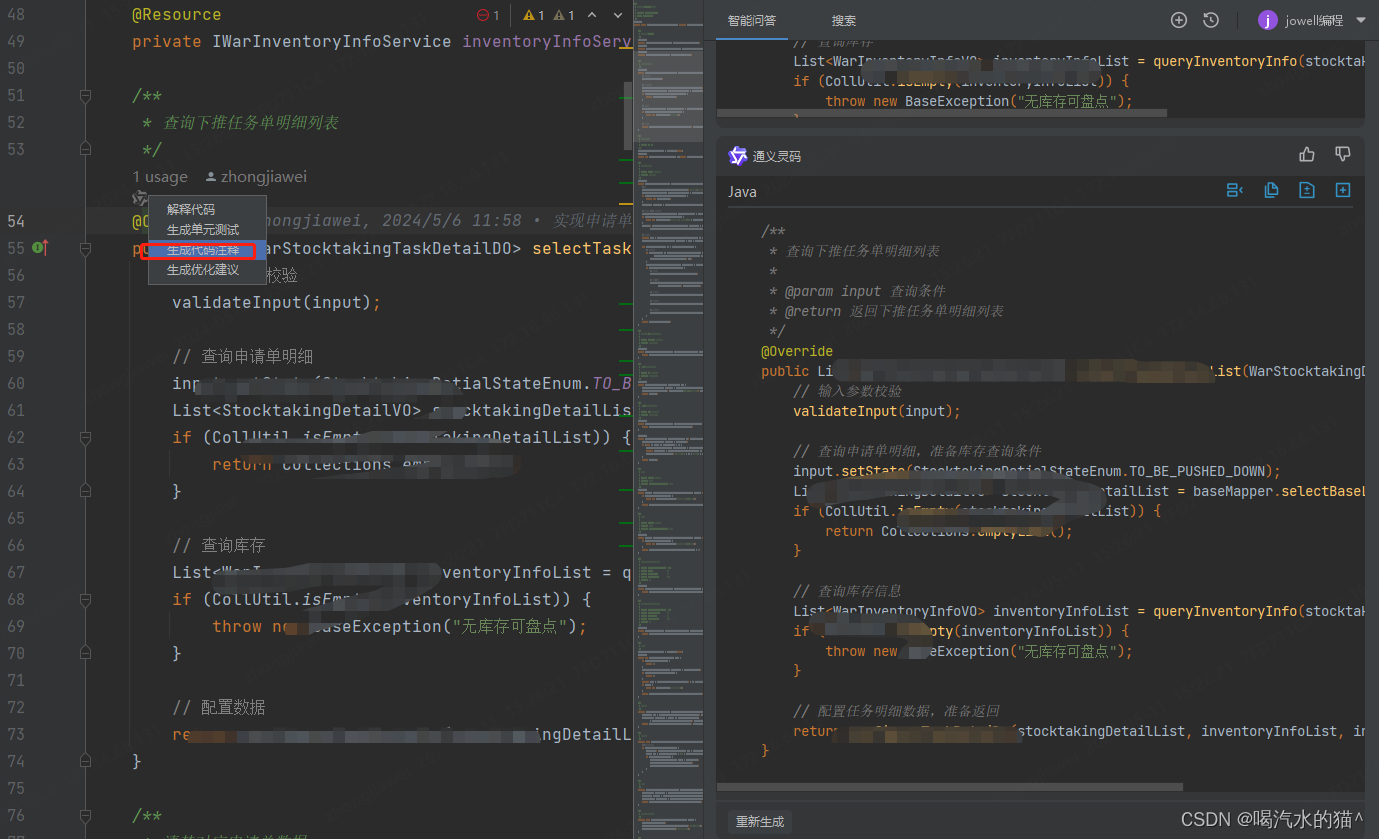Give the answer a thumbs up
Screen dimensions: 1379x839
[1307, 154]
